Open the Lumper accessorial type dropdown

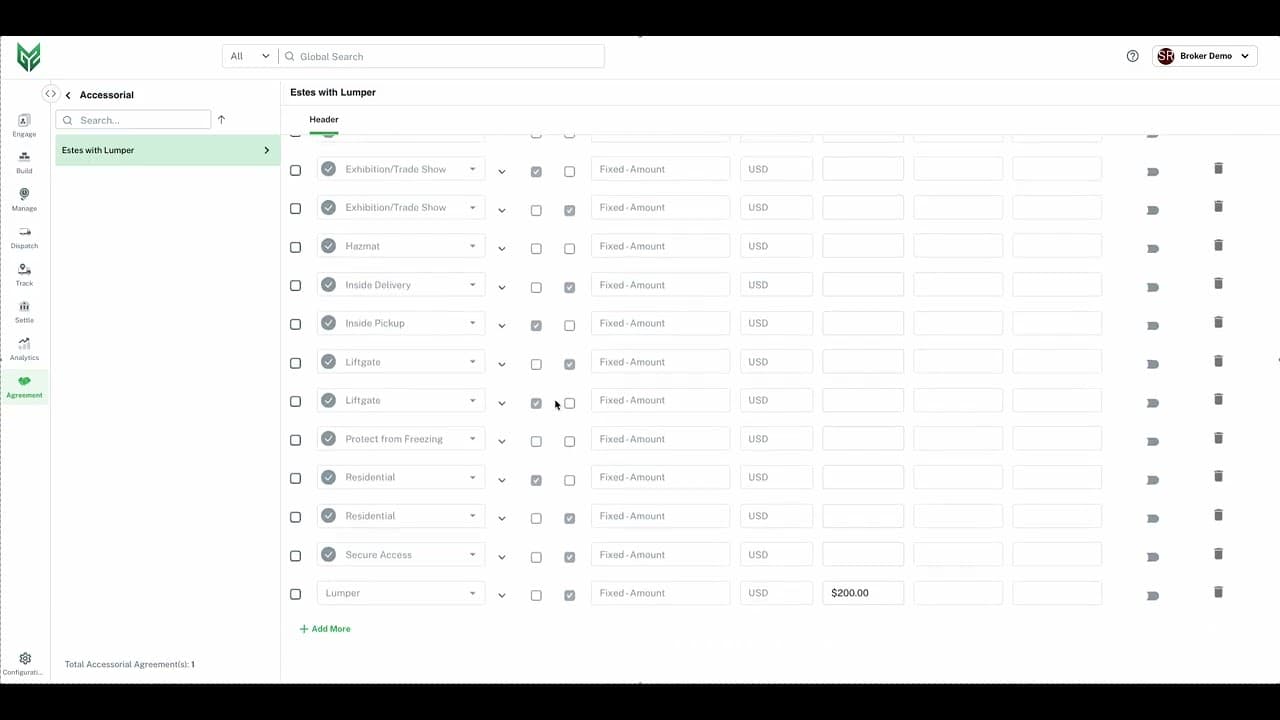coord(401,593)
